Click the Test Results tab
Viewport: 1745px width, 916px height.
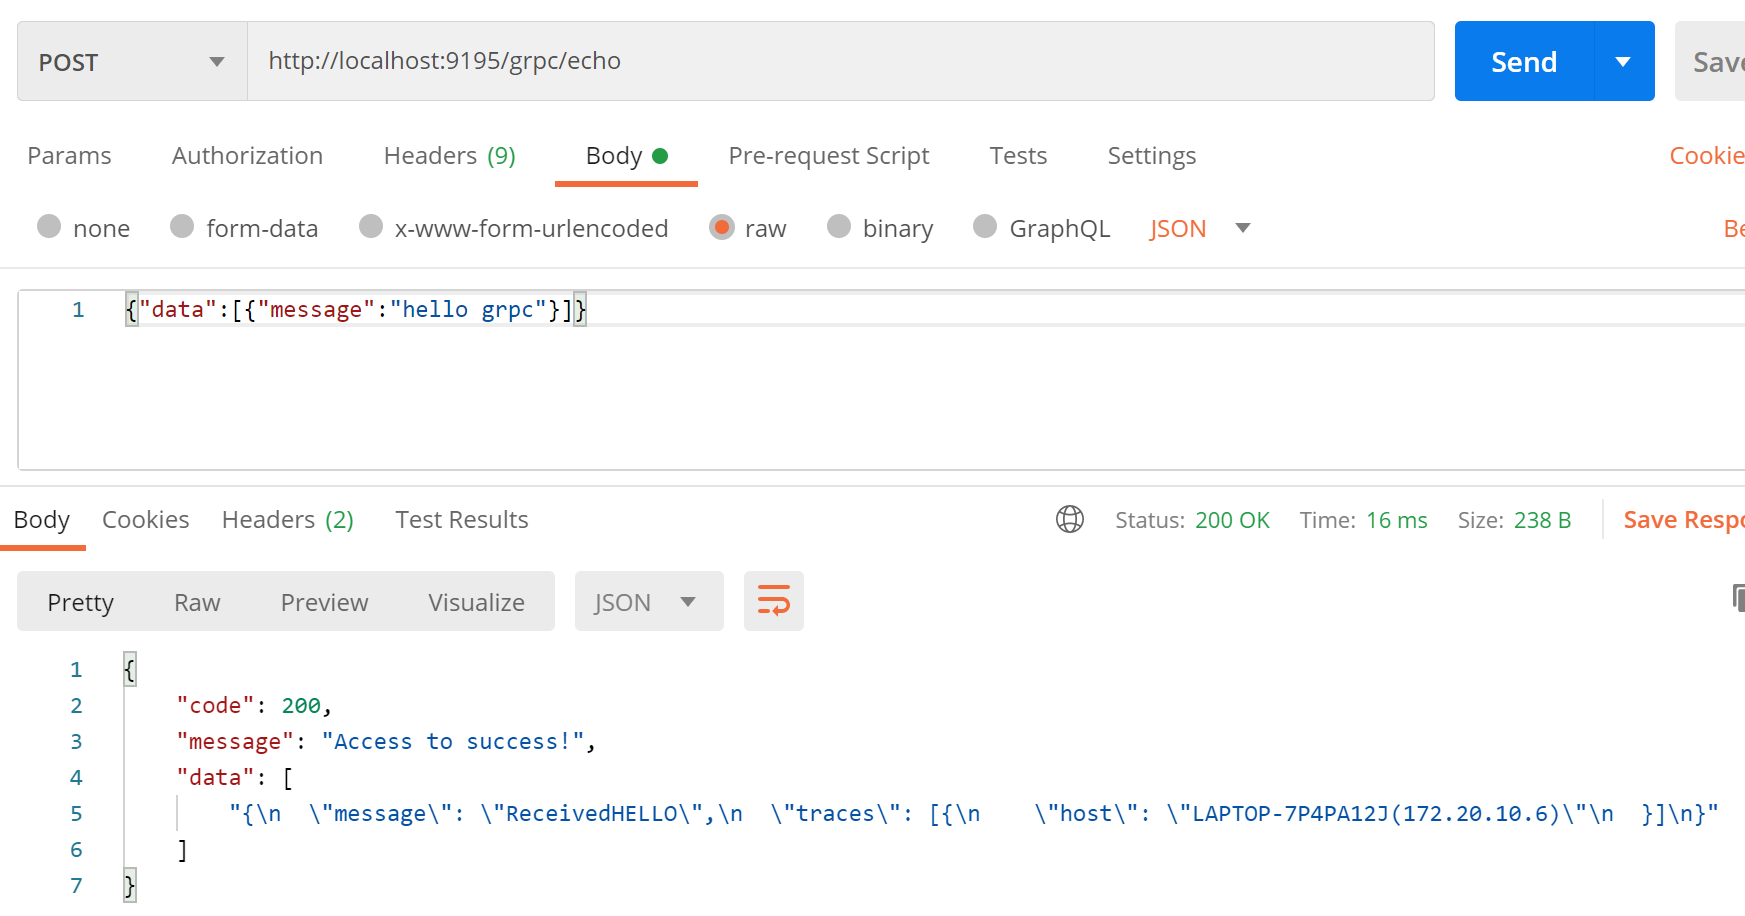[x=461, y=520]
